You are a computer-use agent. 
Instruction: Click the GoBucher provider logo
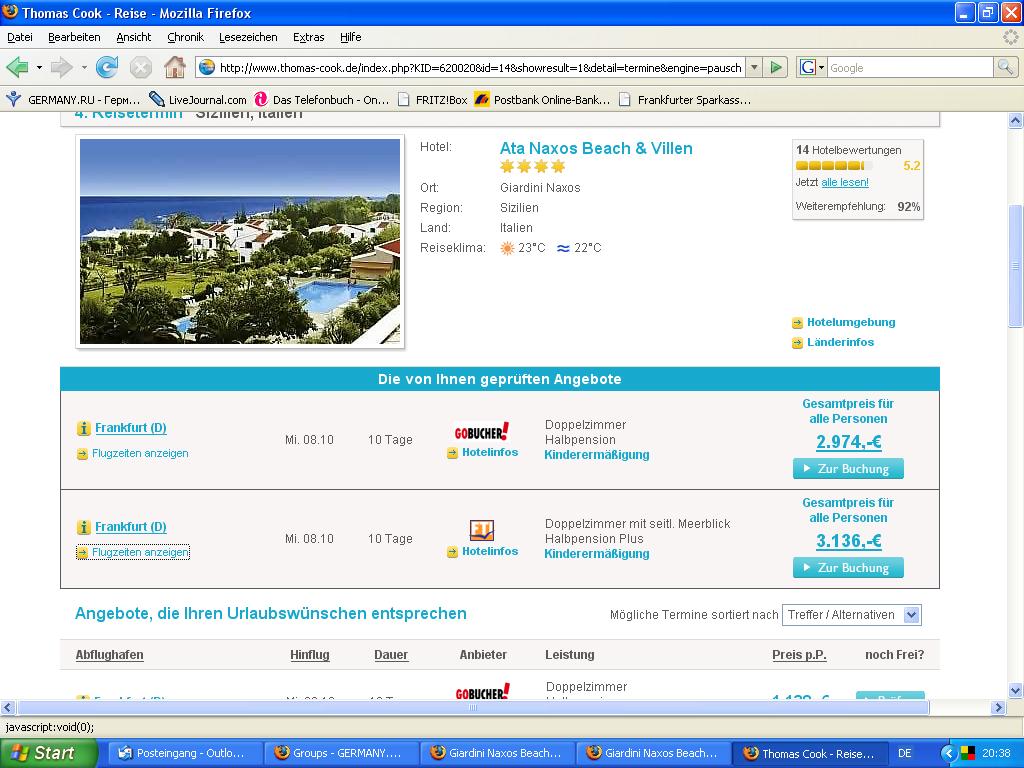click(482, 432)
